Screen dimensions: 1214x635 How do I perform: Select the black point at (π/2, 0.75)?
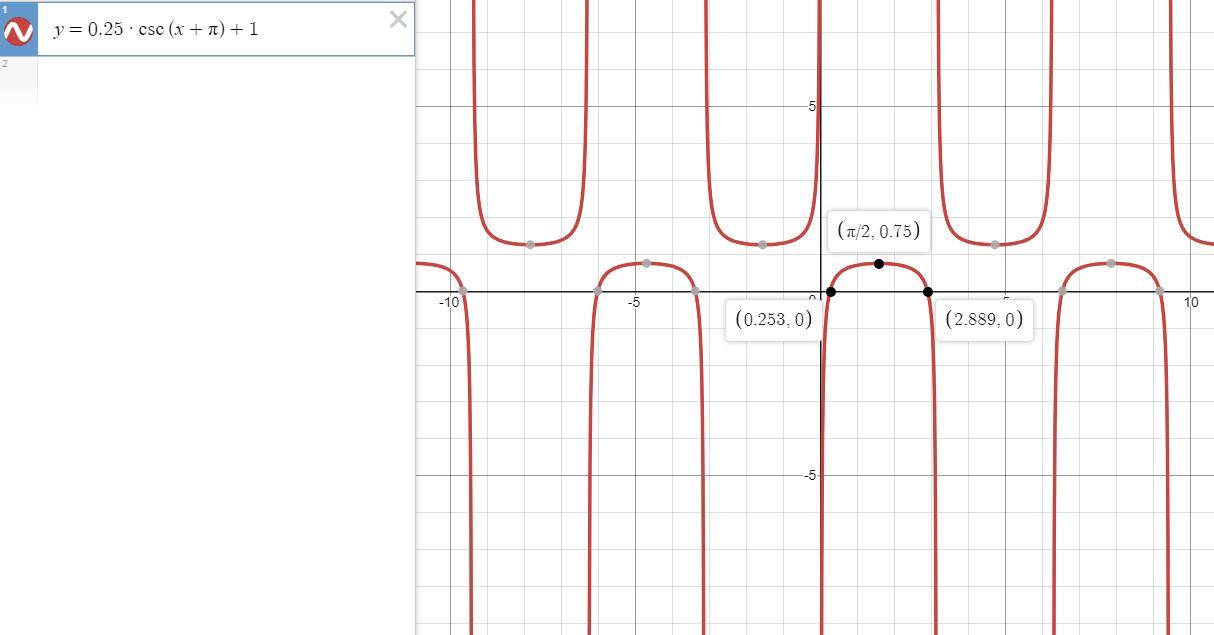click(879, 264)
